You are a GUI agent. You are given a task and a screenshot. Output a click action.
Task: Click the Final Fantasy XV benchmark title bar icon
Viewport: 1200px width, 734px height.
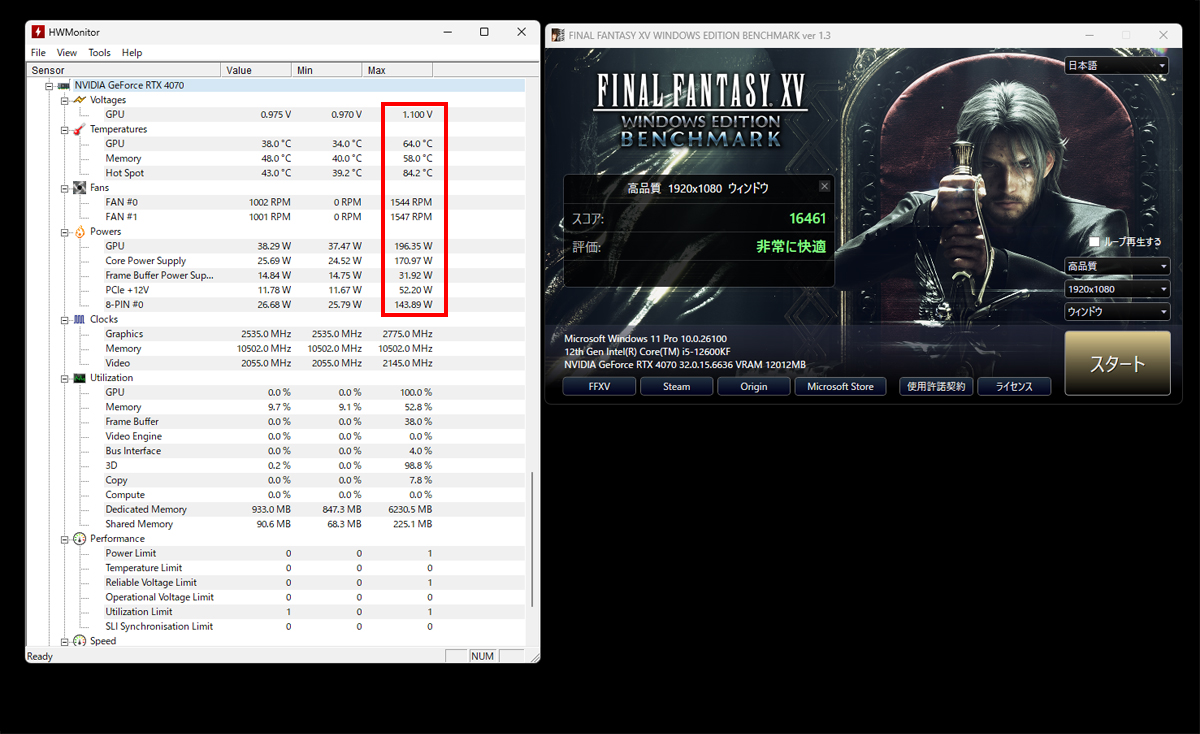tap(558, 35)
